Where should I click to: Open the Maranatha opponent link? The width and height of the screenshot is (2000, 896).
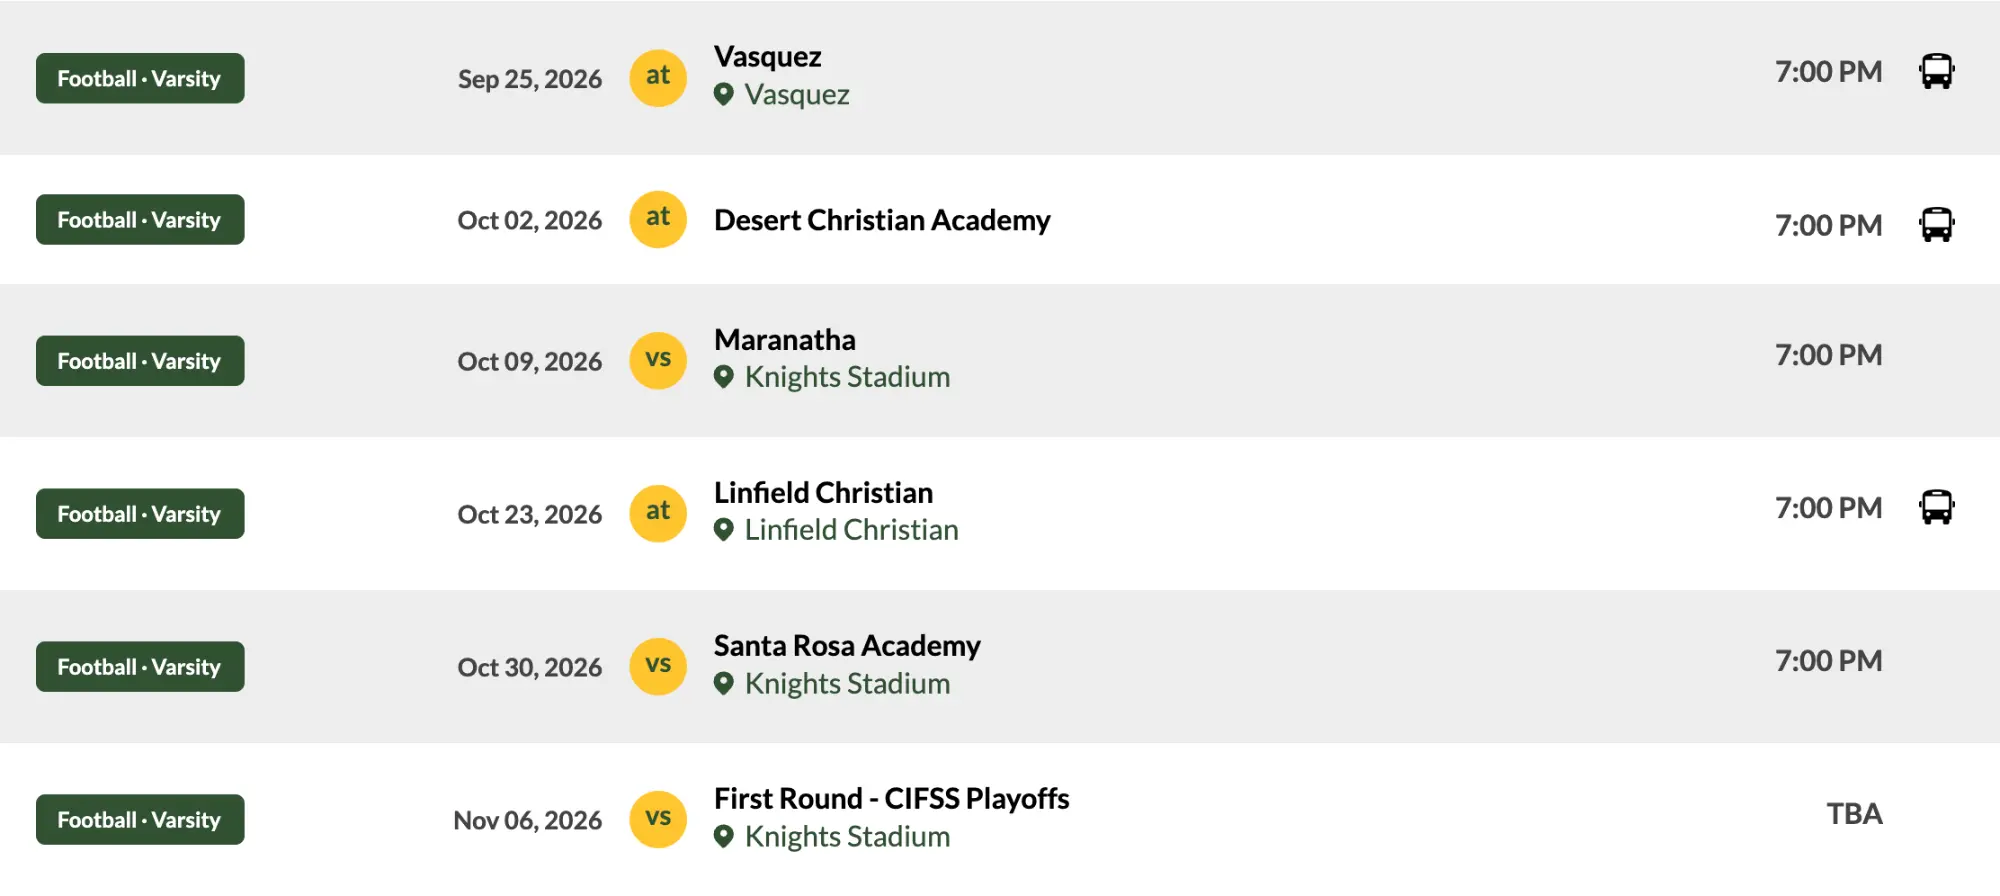click(x=785, y=340)
